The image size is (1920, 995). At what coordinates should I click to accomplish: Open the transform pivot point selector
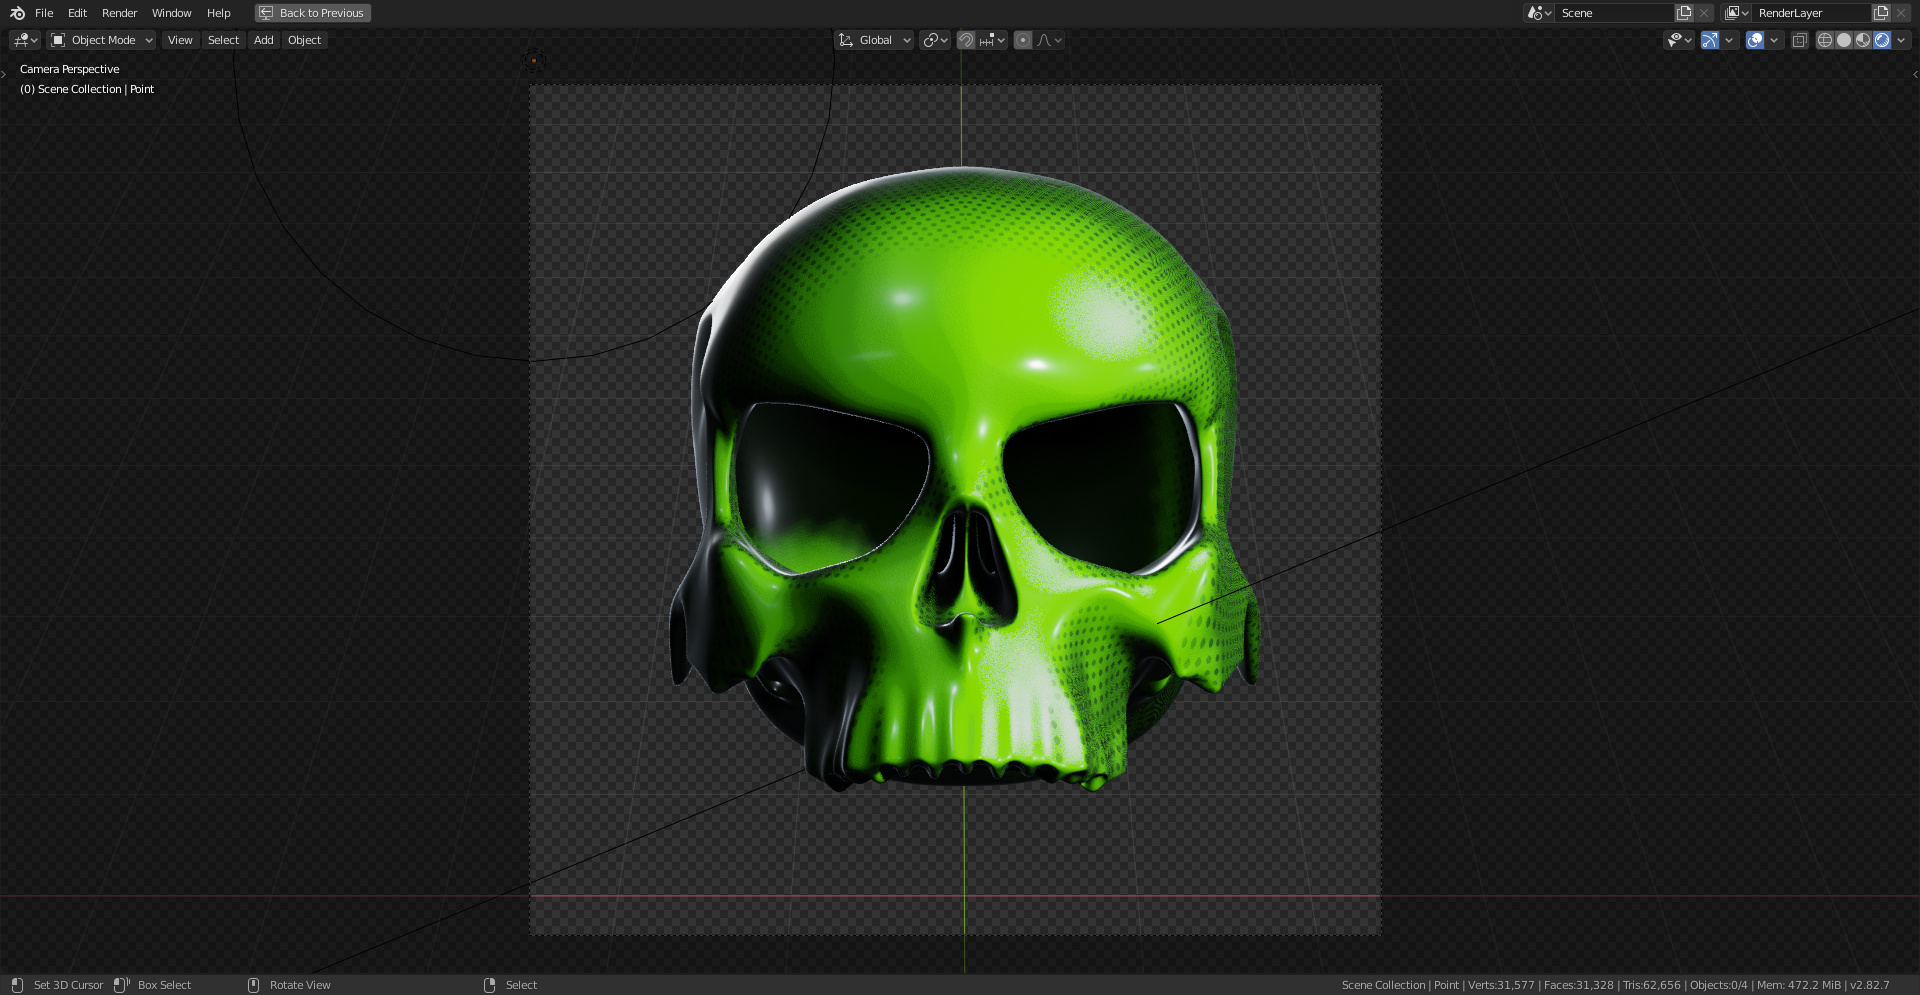click(936, 40)
